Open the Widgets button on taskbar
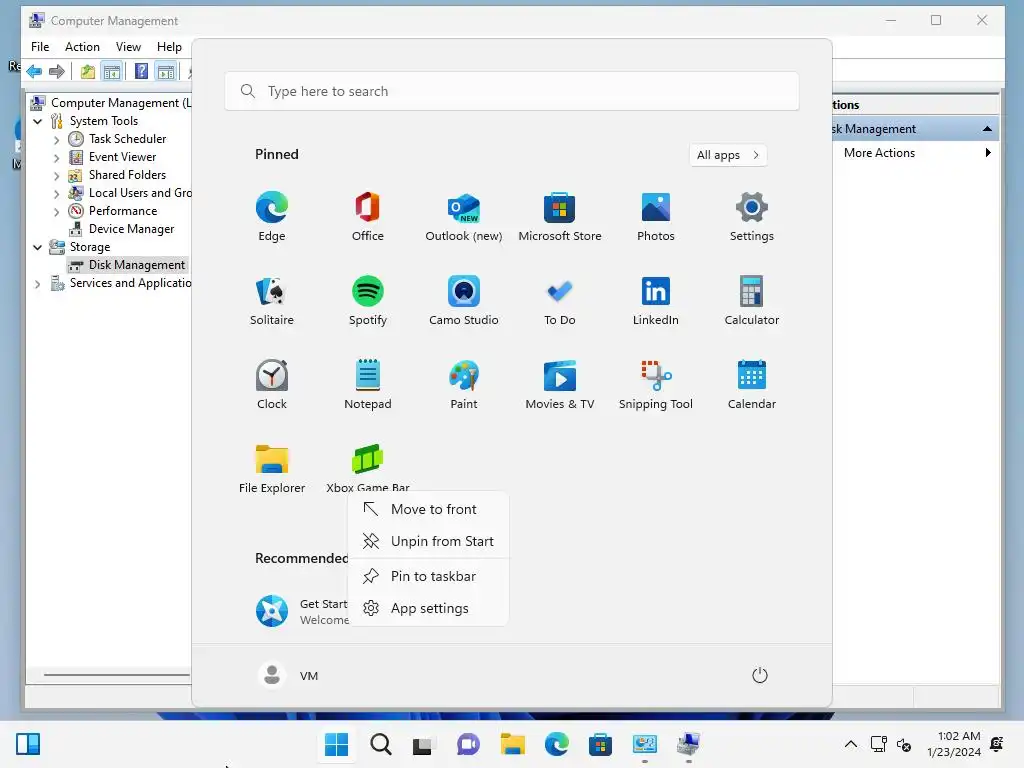 [28, 744]
